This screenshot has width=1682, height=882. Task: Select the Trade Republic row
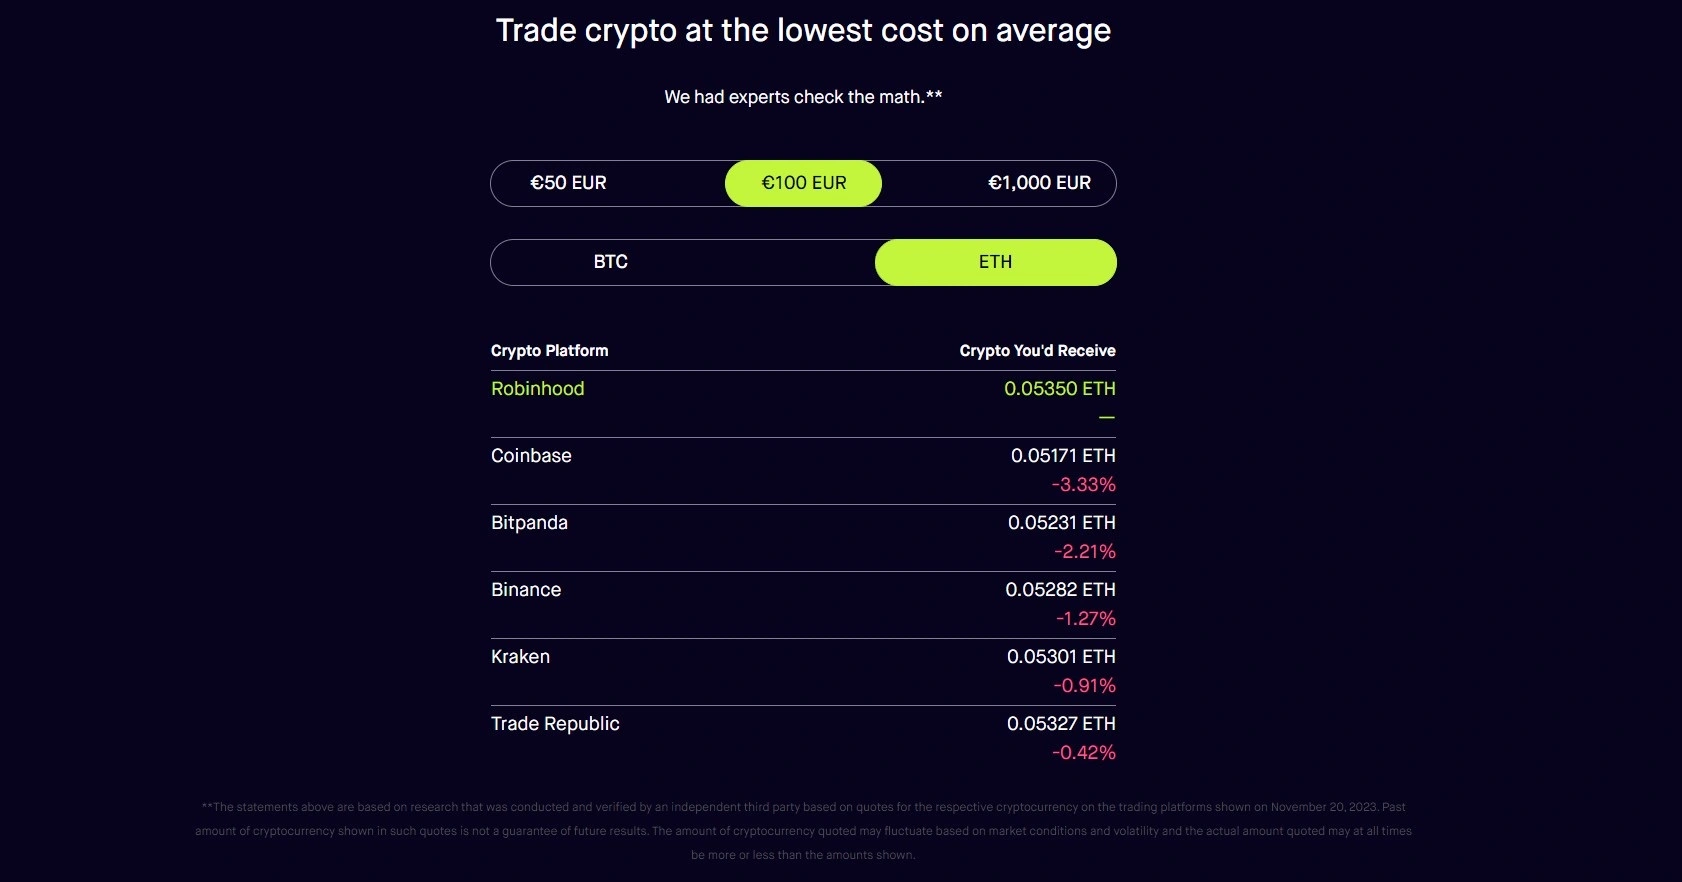555,724
